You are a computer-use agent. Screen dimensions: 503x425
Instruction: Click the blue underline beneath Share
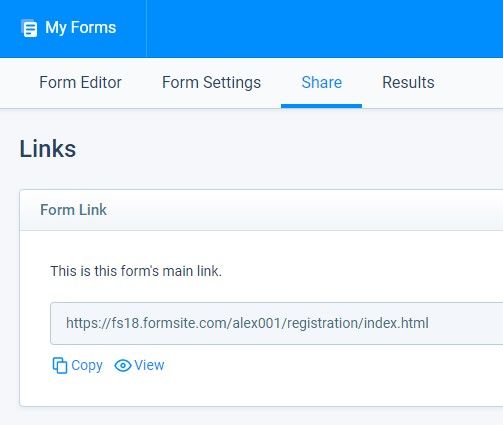pyautogui.click(x=321, y=106)
